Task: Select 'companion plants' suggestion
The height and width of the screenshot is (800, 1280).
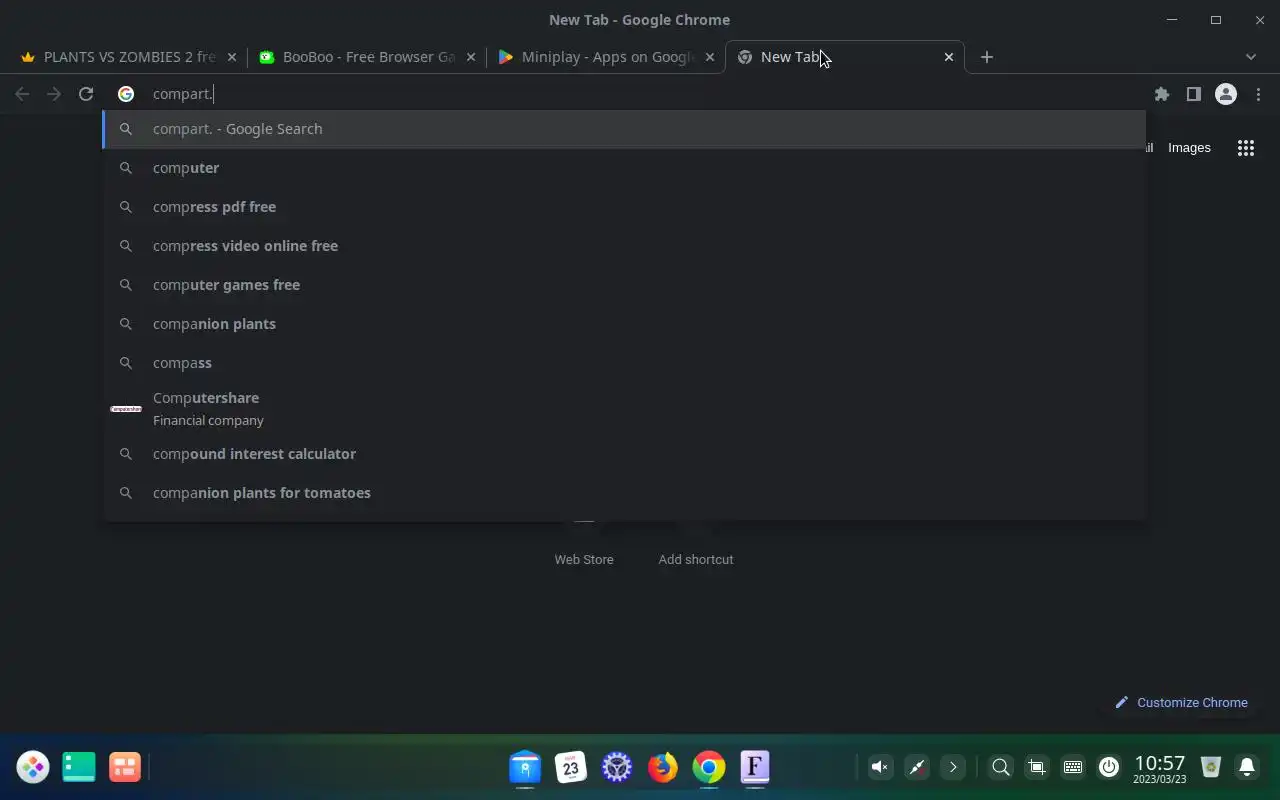Action: coord(624,324)
